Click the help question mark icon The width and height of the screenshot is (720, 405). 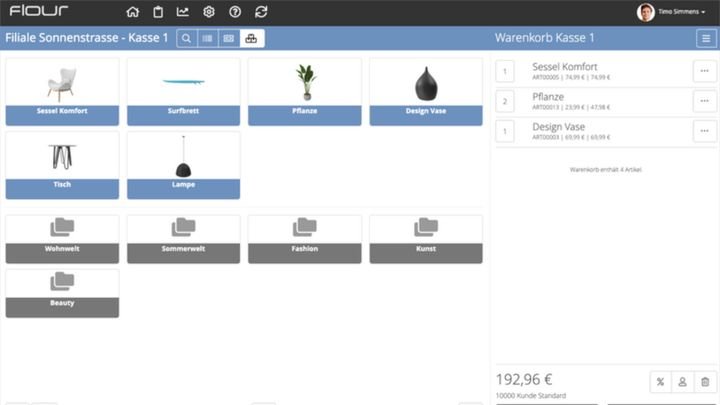click(x=235, y=12)
